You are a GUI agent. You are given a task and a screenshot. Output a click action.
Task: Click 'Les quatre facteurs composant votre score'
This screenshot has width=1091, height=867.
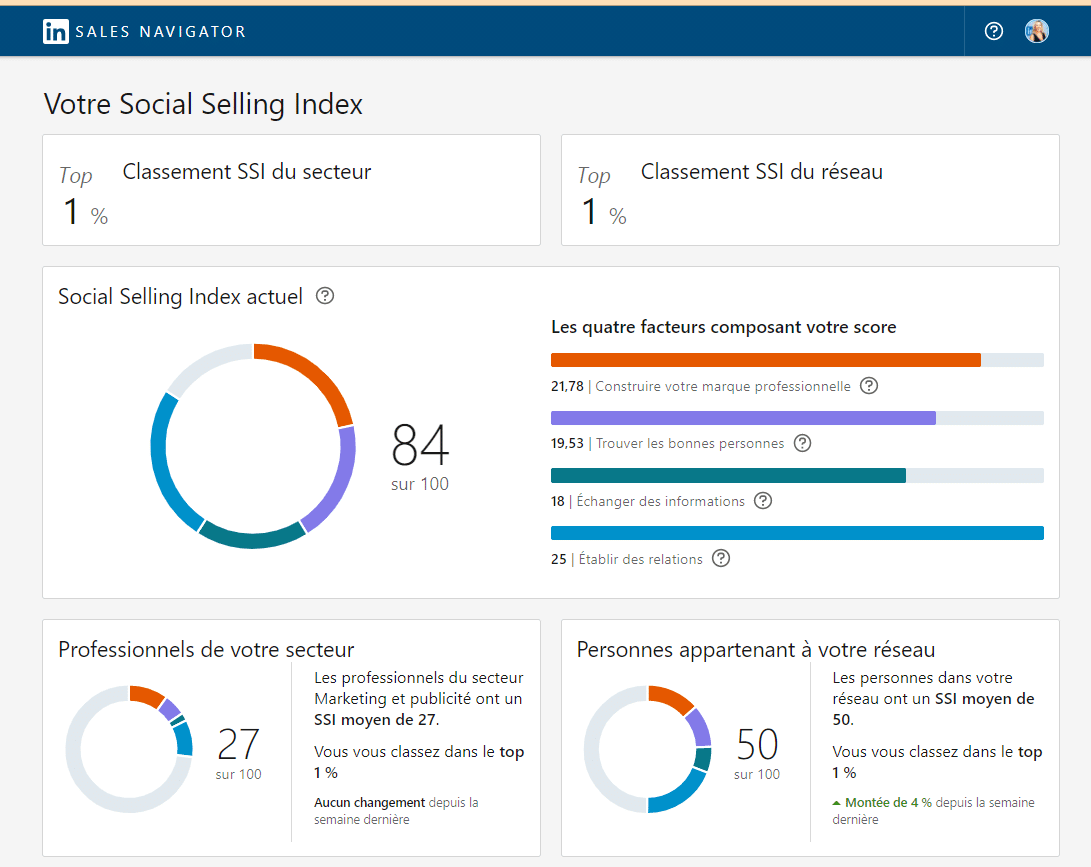pos(724,327)
